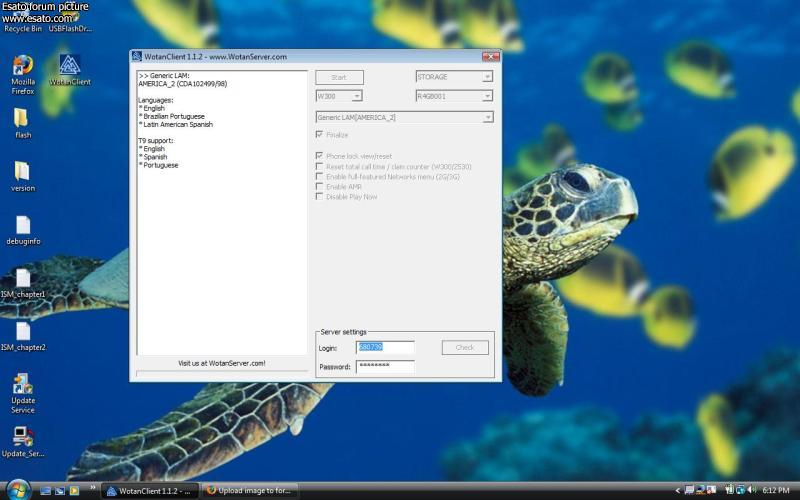Click the volume tray icon
This screenshot has height=500, width=800.
pyautogui.click(x=752, y=490)
